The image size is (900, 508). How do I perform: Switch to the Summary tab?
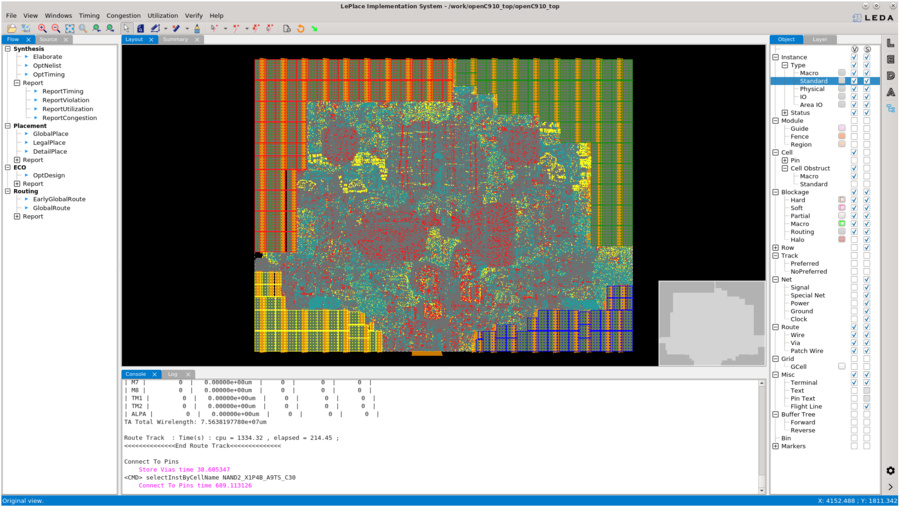click(175, 40)
